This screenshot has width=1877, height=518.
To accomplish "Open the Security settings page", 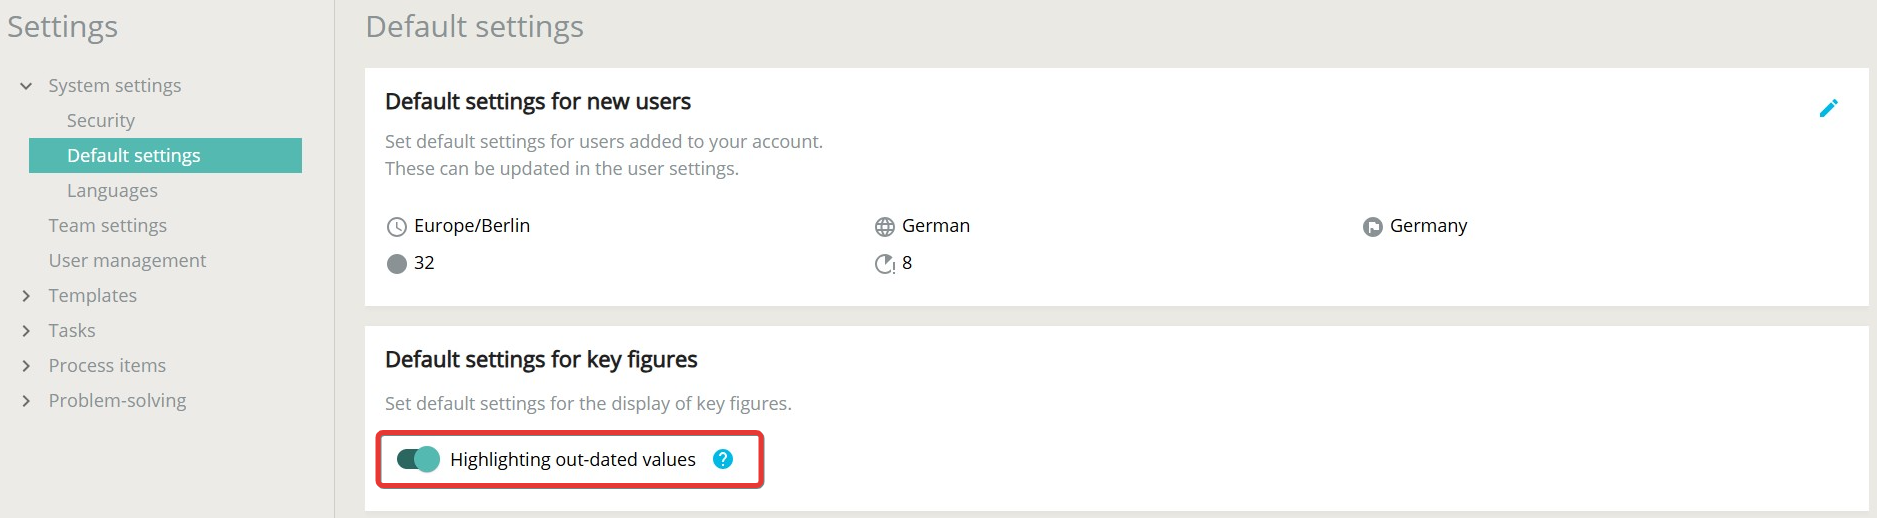I will tap(101, 121).
